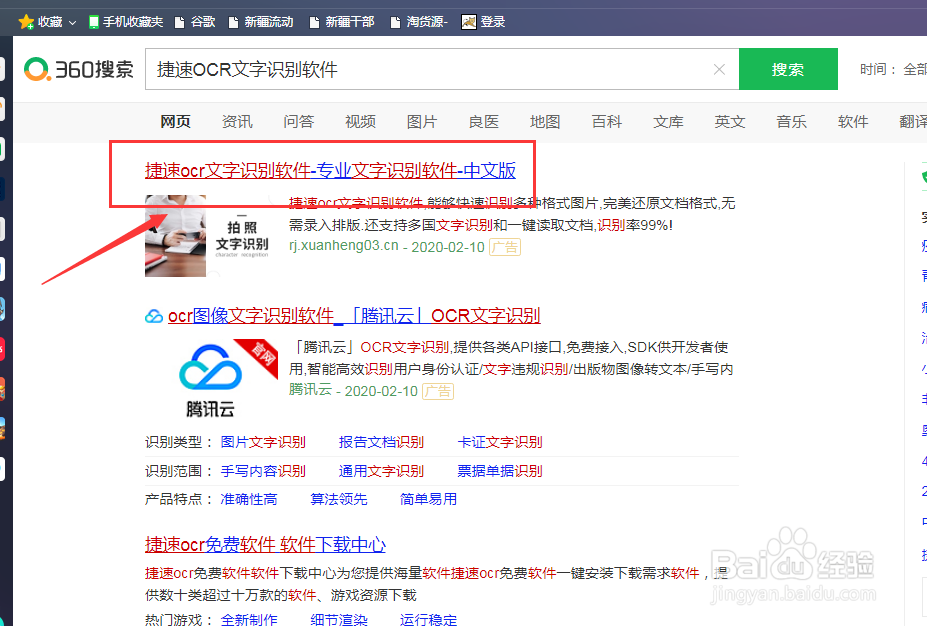
Task: Select the 网页 tab
Action: click(176, 122)
